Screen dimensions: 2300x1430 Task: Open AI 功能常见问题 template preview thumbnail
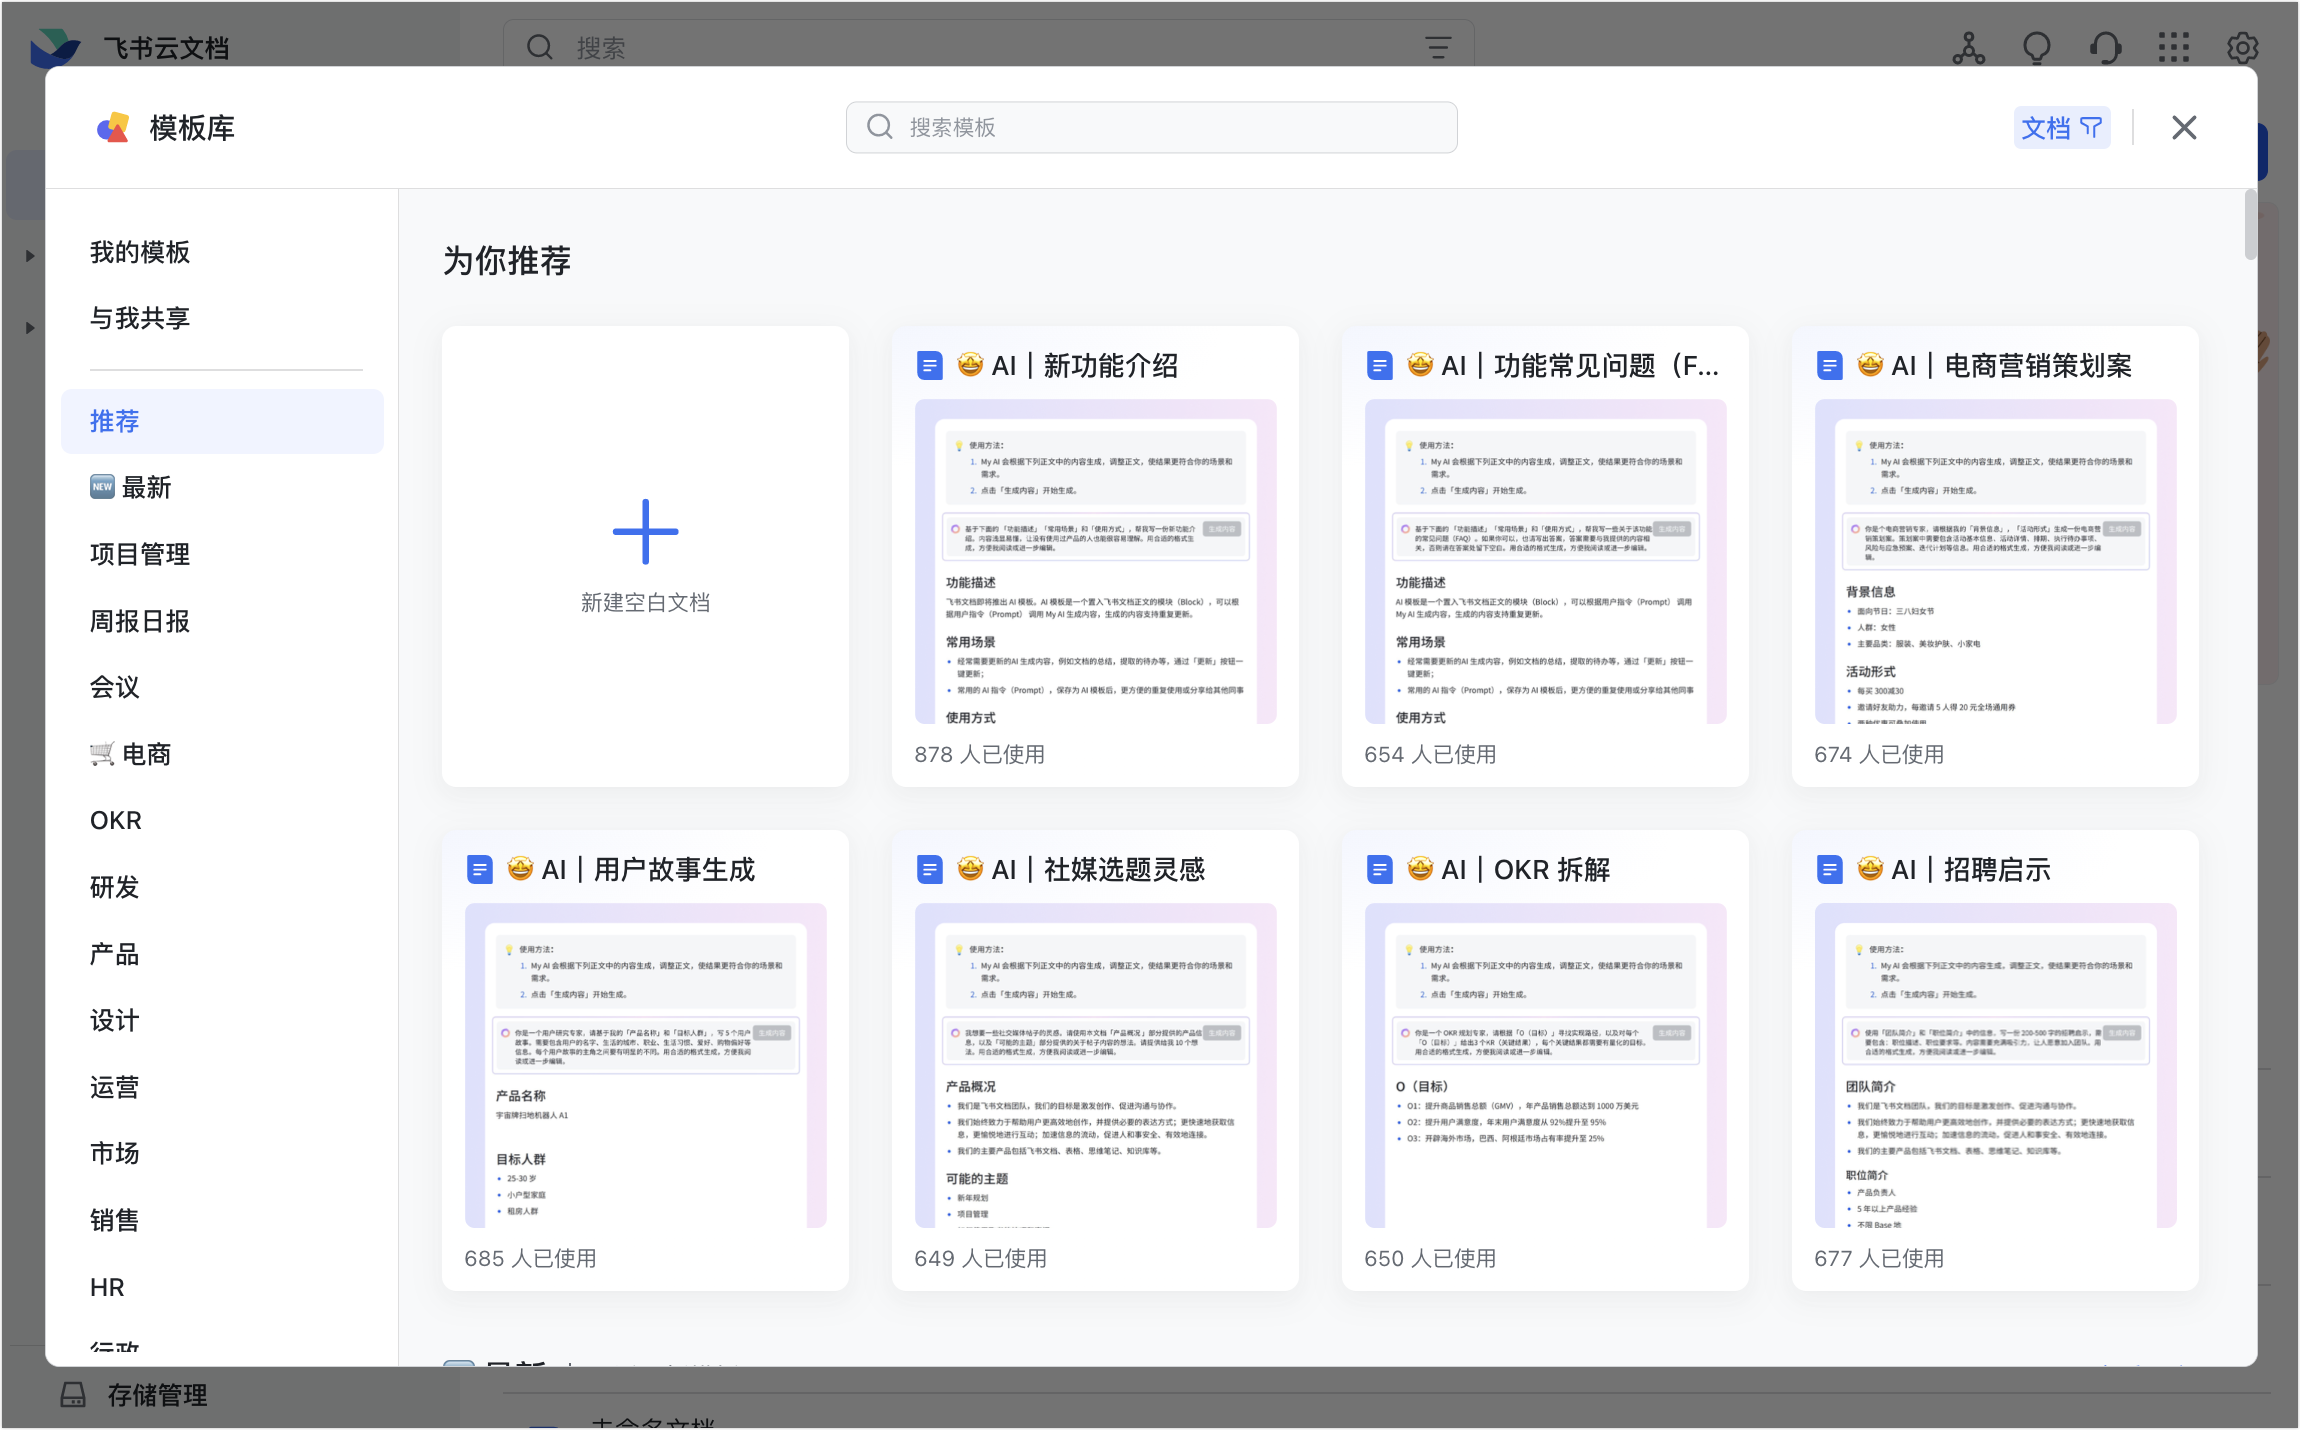click(1545, 561)
